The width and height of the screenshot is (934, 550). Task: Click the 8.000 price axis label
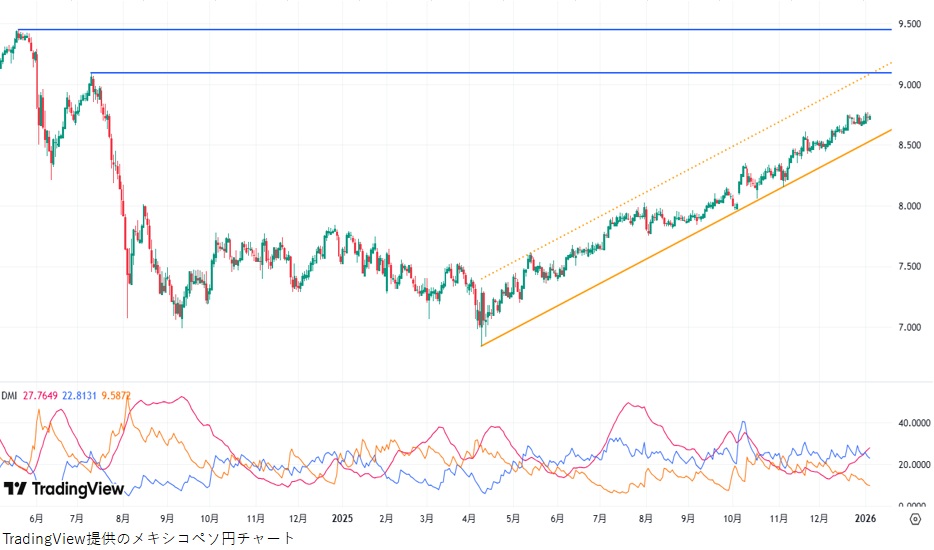909,206
